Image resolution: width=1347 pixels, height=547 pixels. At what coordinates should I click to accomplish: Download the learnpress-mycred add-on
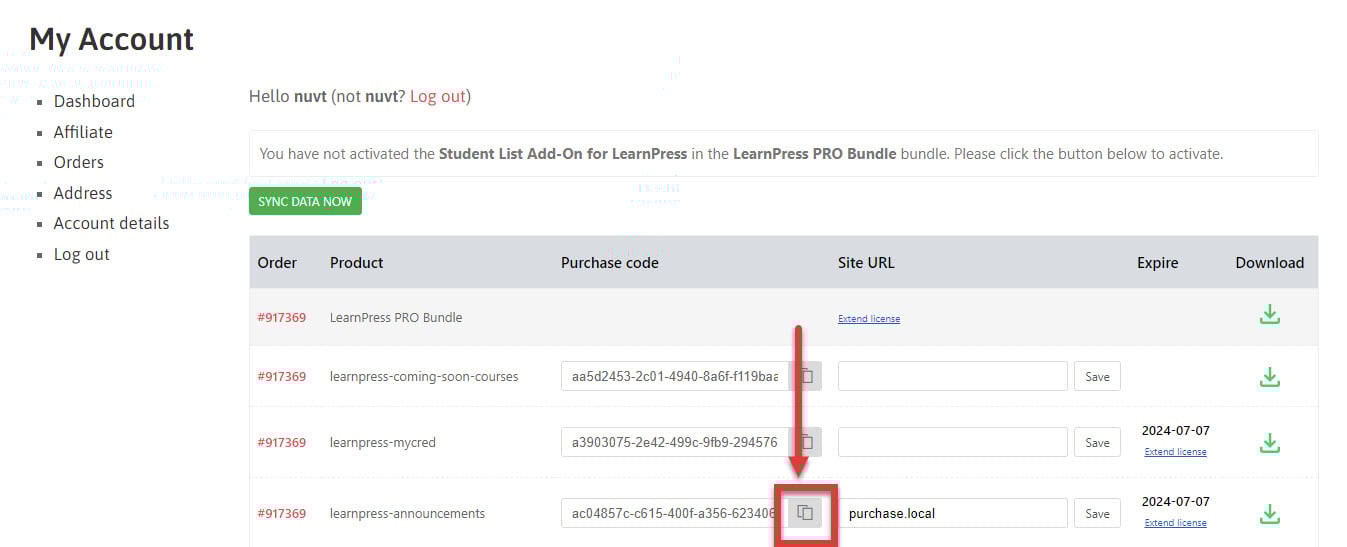pyautogui.click(x=1269, y=442)
